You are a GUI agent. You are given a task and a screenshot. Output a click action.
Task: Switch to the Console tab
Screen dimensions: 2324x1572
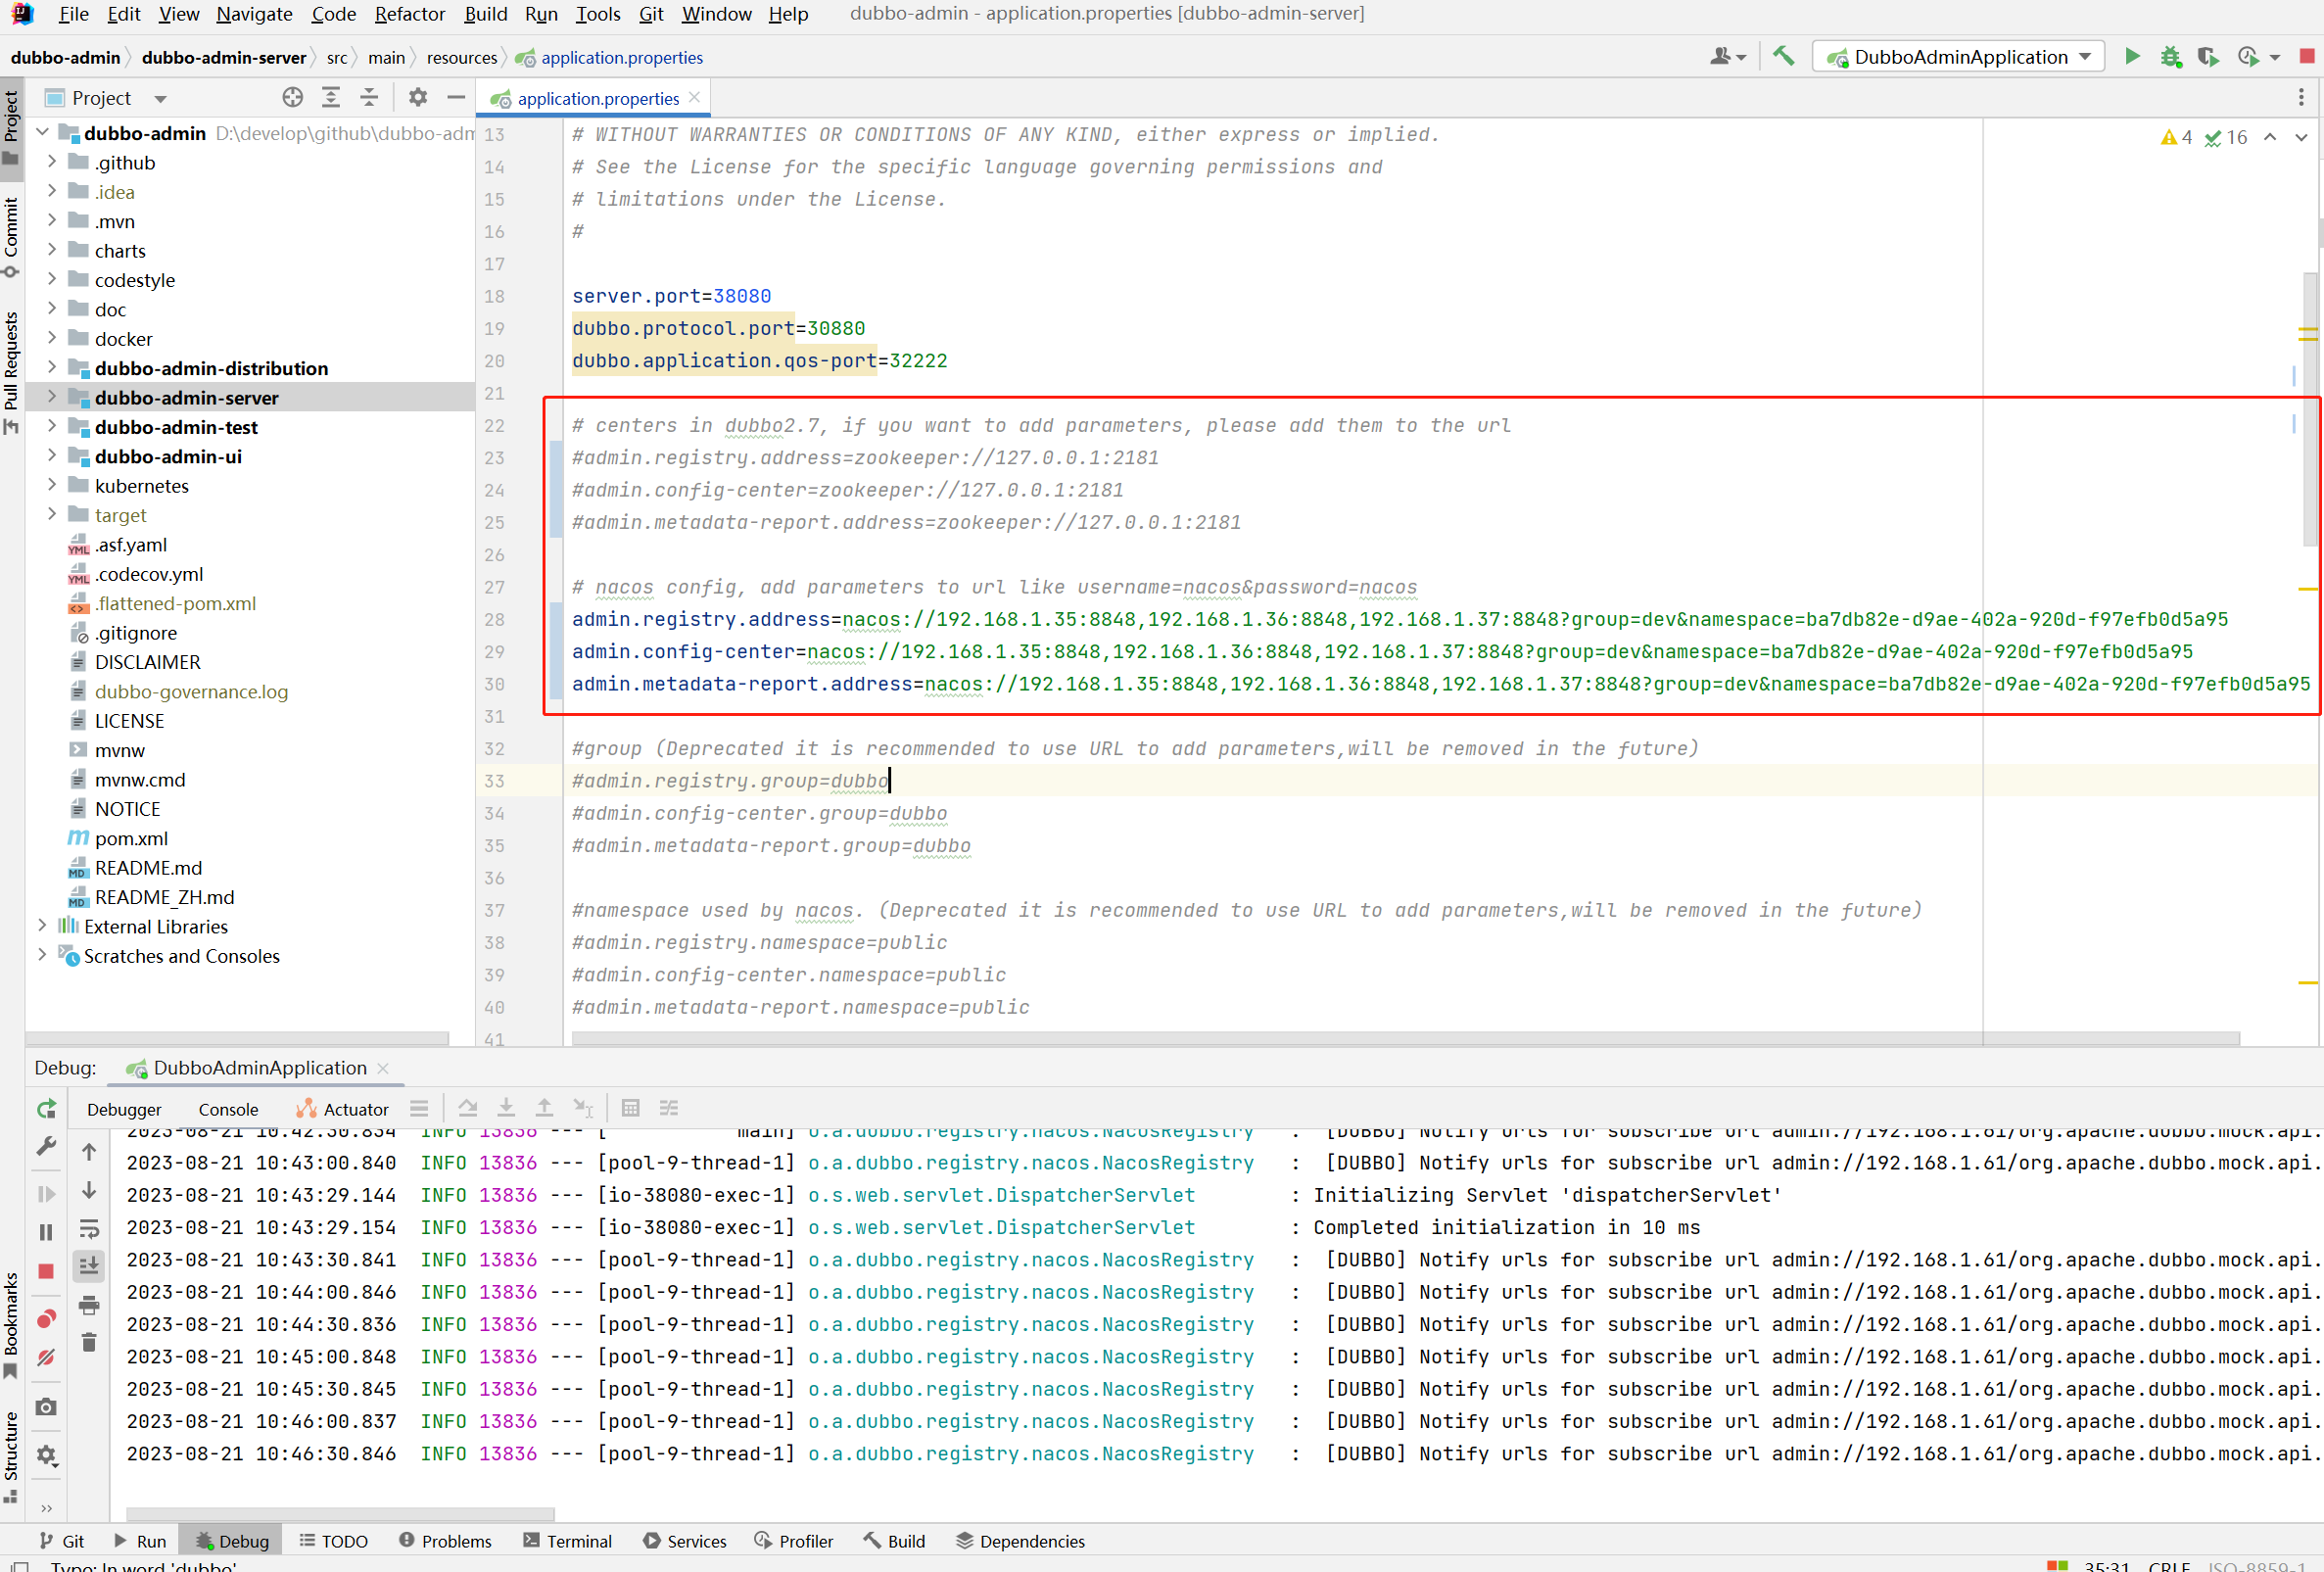228,1109
